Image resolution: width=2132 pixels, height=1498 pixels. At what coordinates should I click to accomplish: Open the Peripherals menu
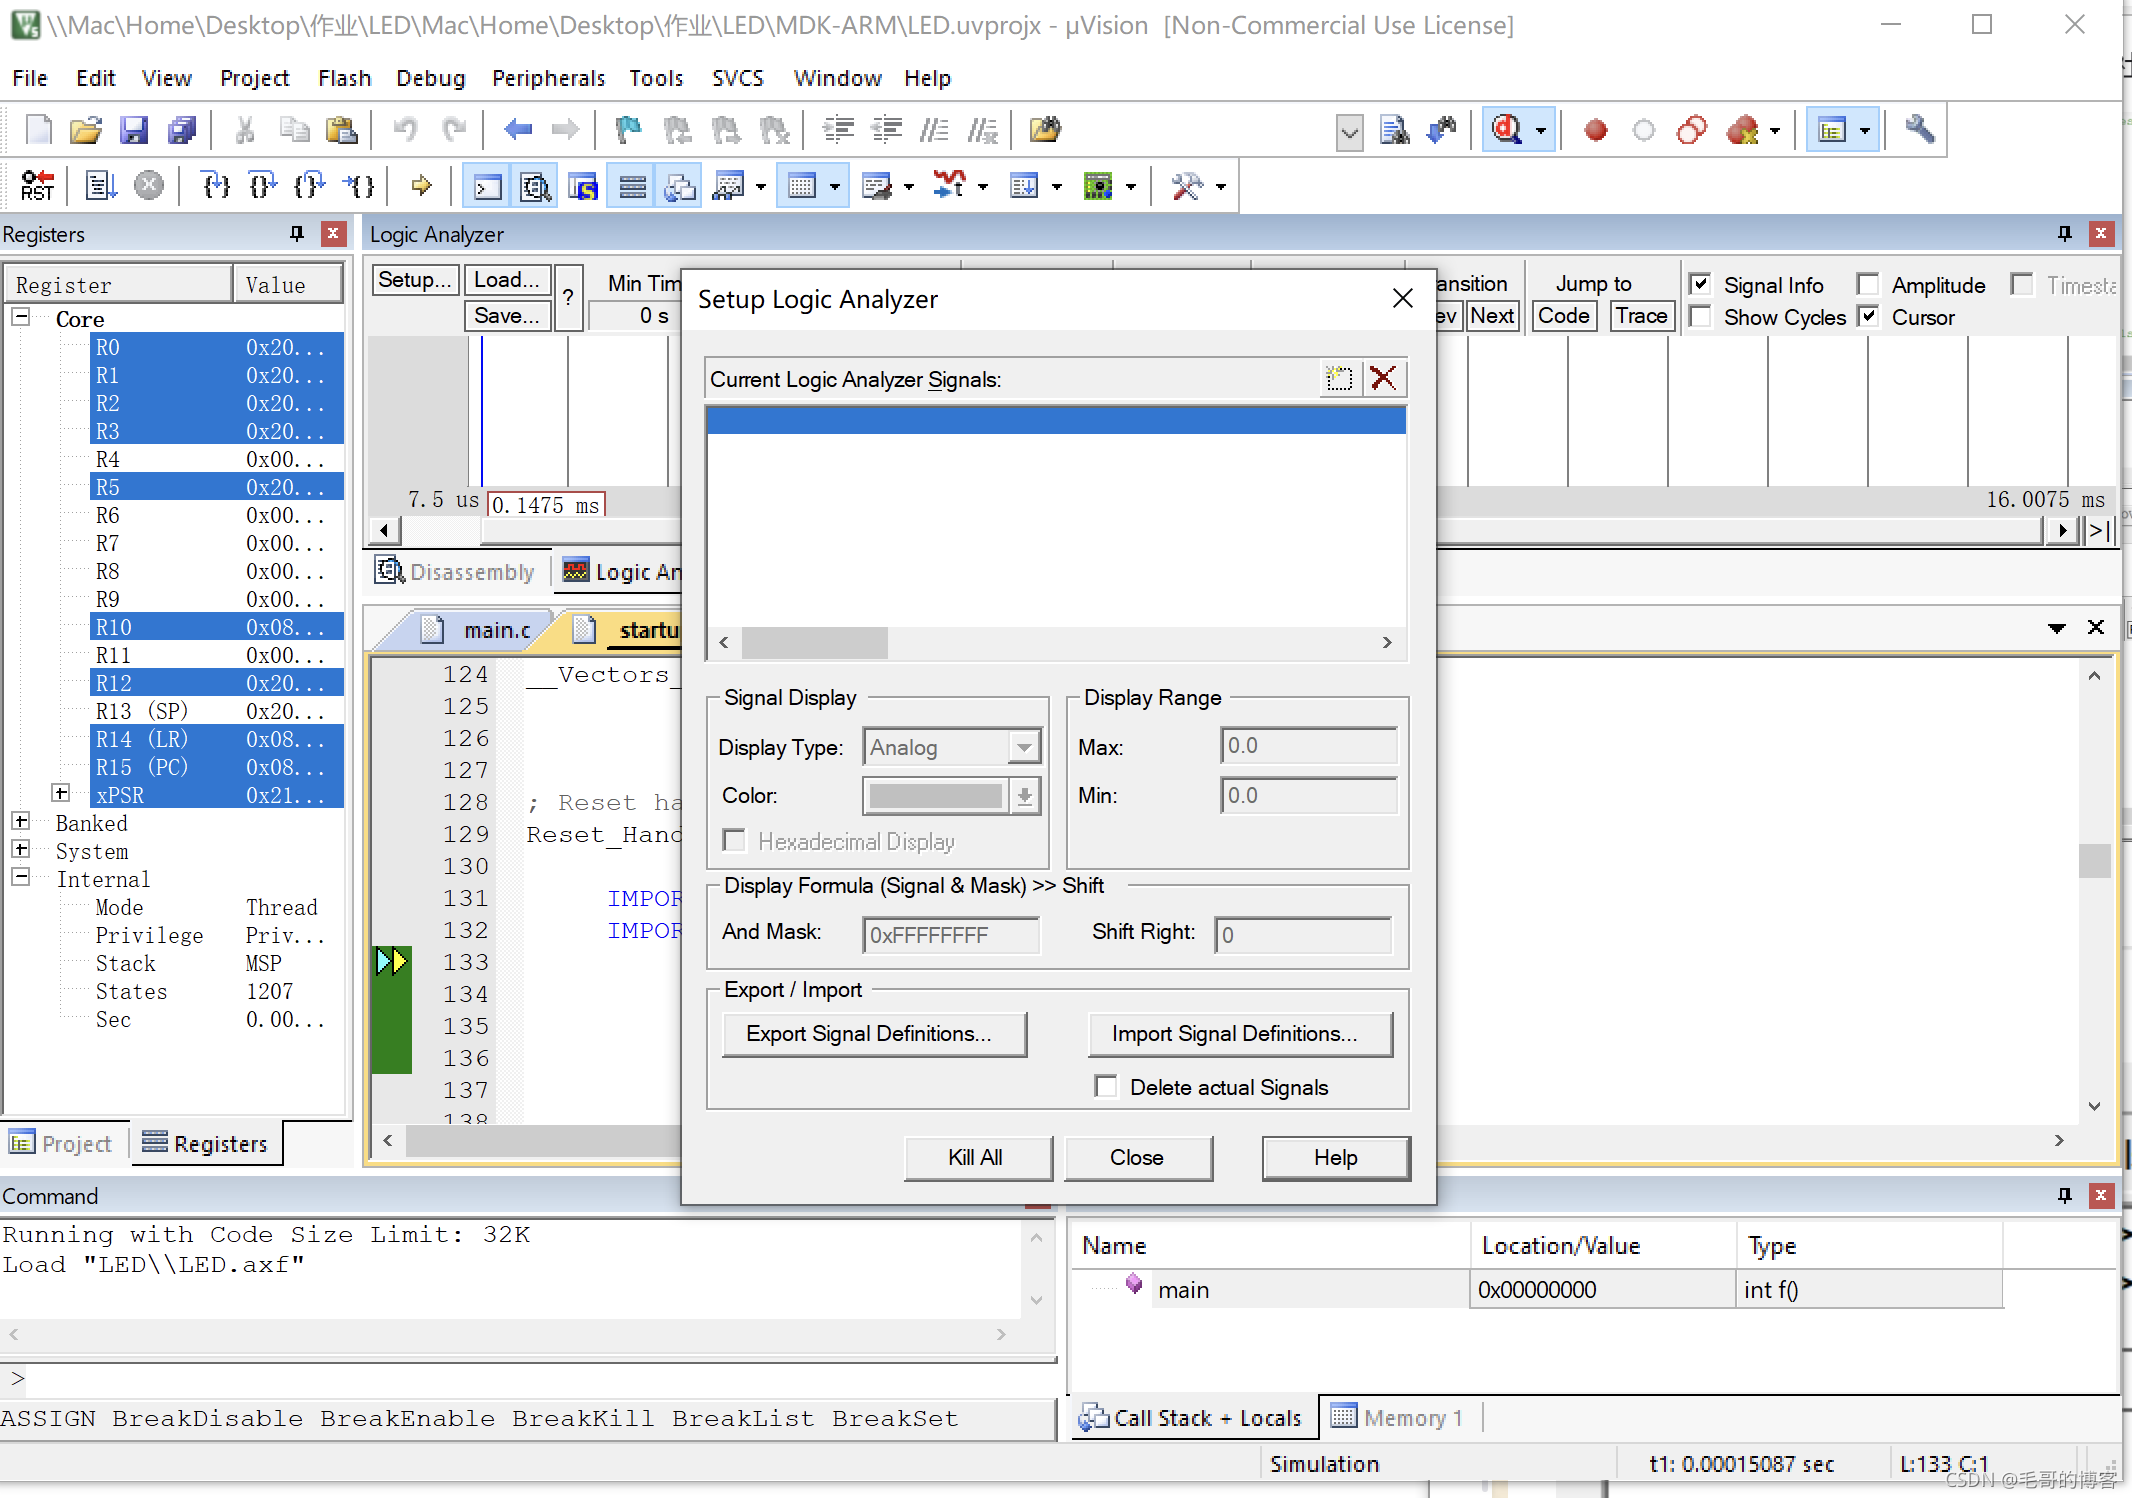(x=548, y=78)
